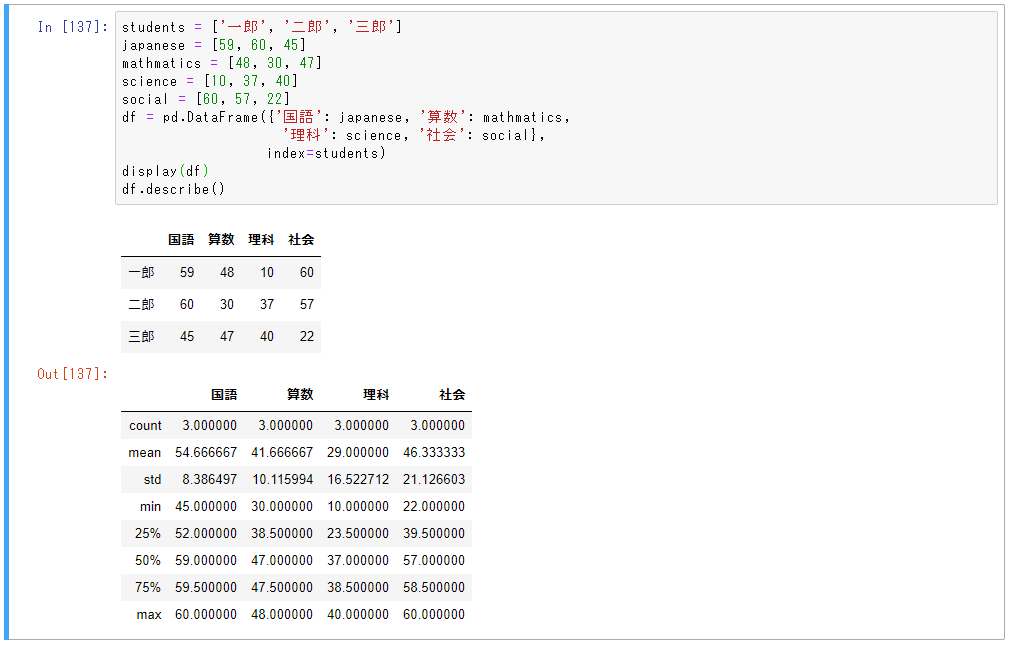Select the 三郎 row label
Screen dimensions: 1009x645
click(x=142, y=337)
